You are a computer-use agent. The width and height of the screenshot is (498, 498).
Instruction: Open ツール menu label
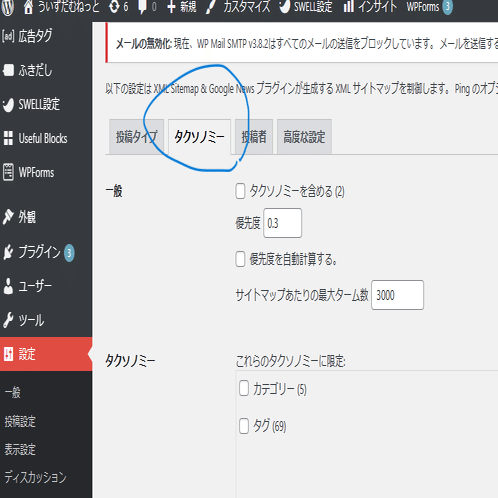pos(31,320)
